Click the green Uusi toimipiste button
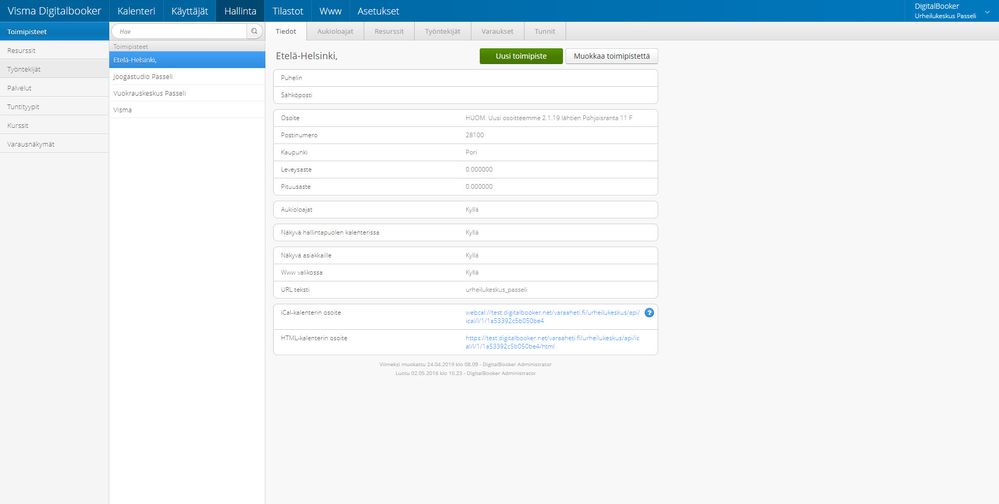The height and width of the screenshot is (504, 999). 521,56
